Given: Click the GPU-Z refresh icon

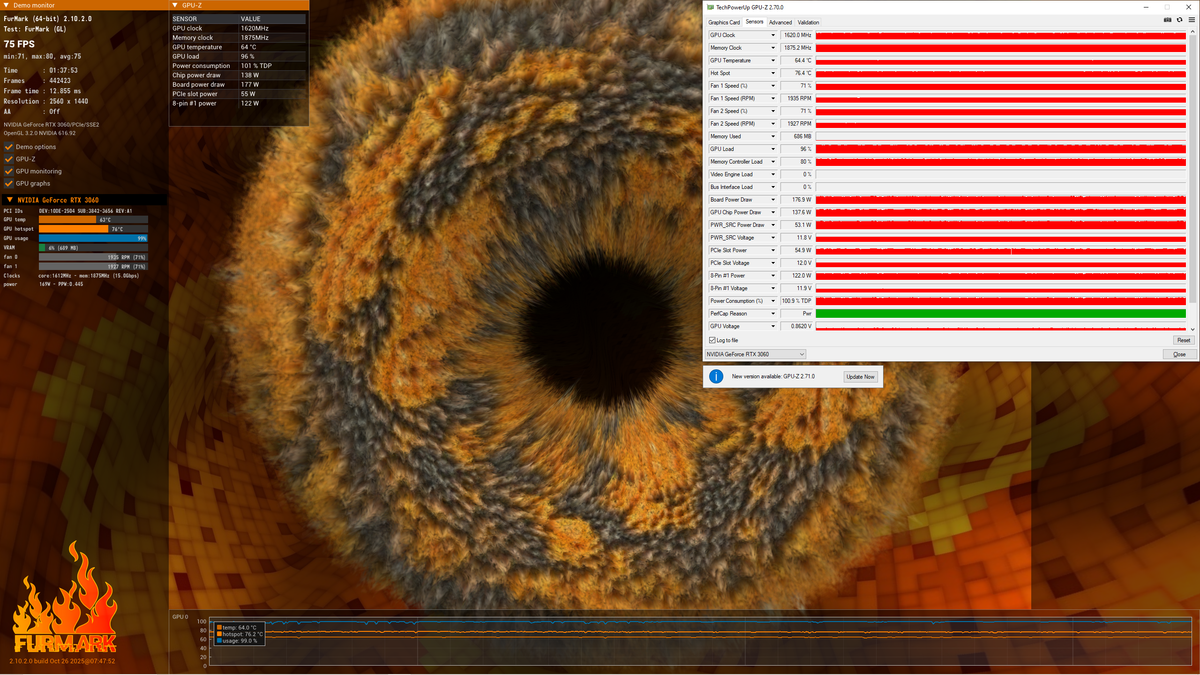Looking at the screenshot, I should point(1178,20).
